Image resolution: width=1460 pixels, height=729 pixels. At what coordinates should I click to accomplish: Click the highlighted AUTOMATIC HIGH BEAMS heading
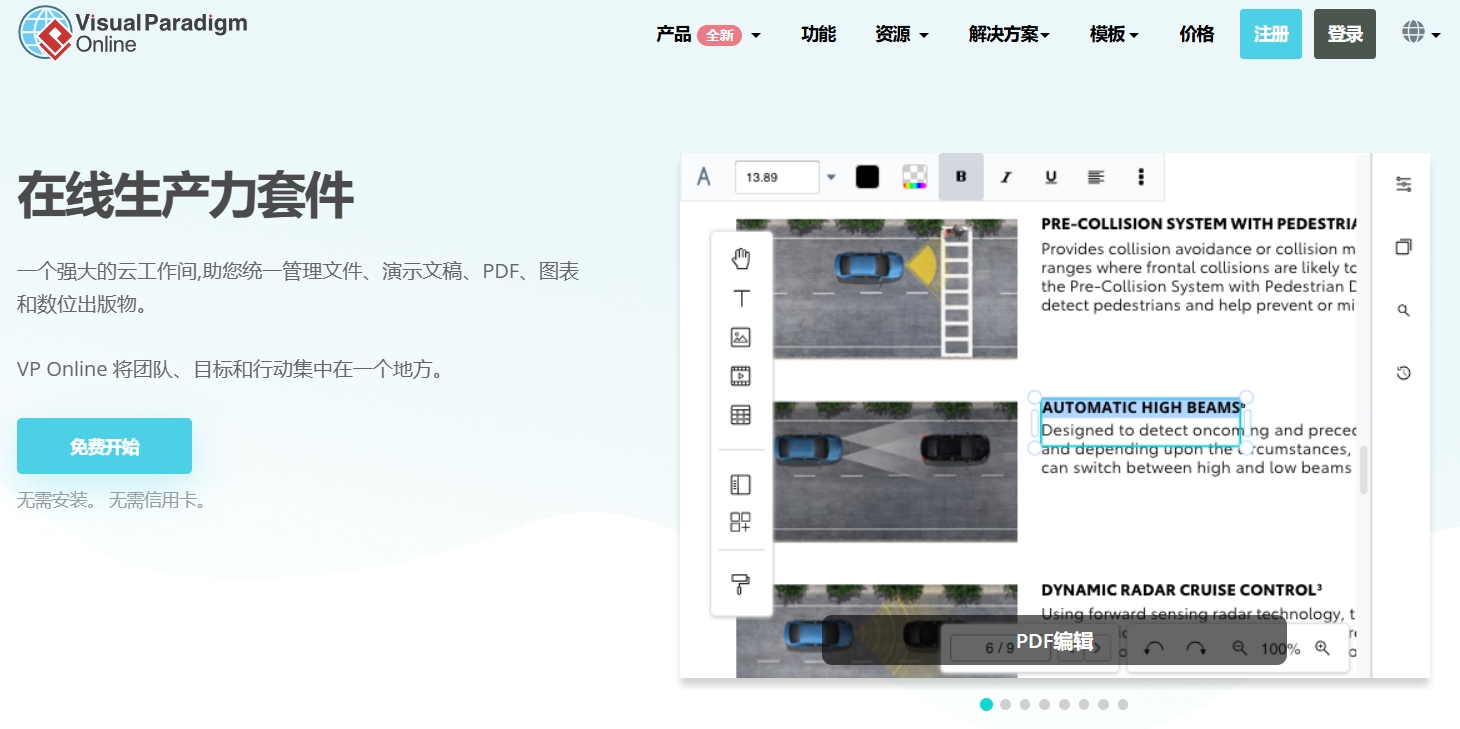pyautogui.click(x=1141, y=408)
